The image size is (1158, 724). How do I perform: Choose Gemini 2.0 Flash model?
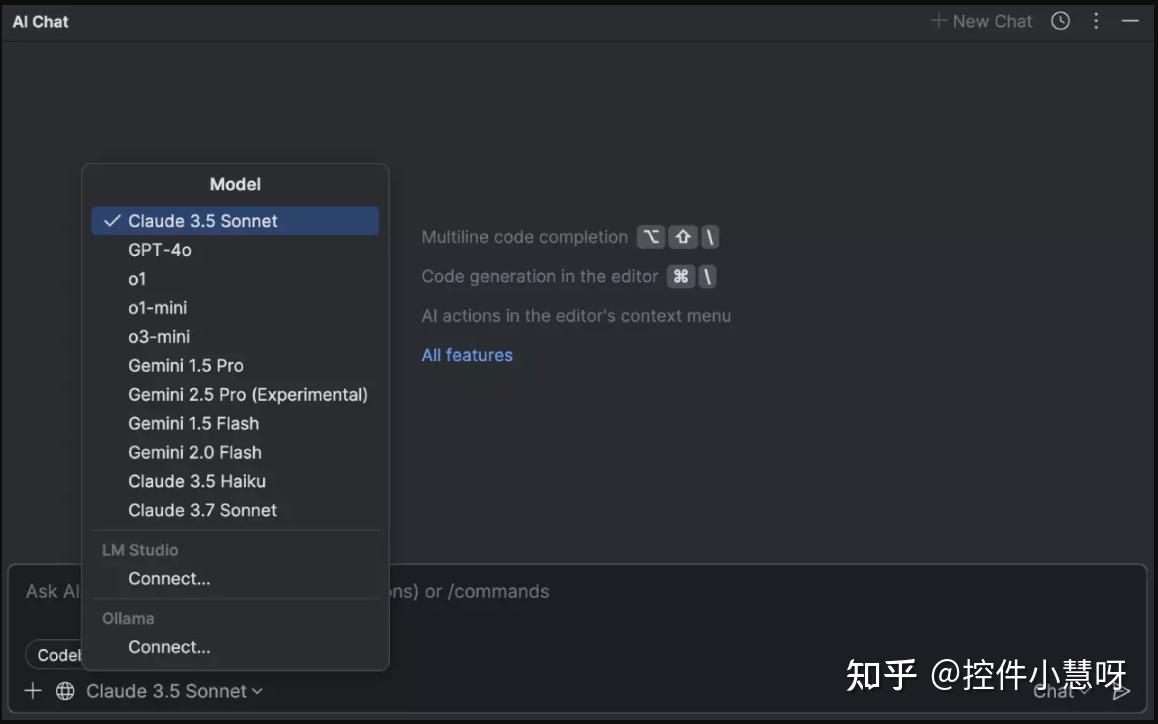(x=195, y=452)
